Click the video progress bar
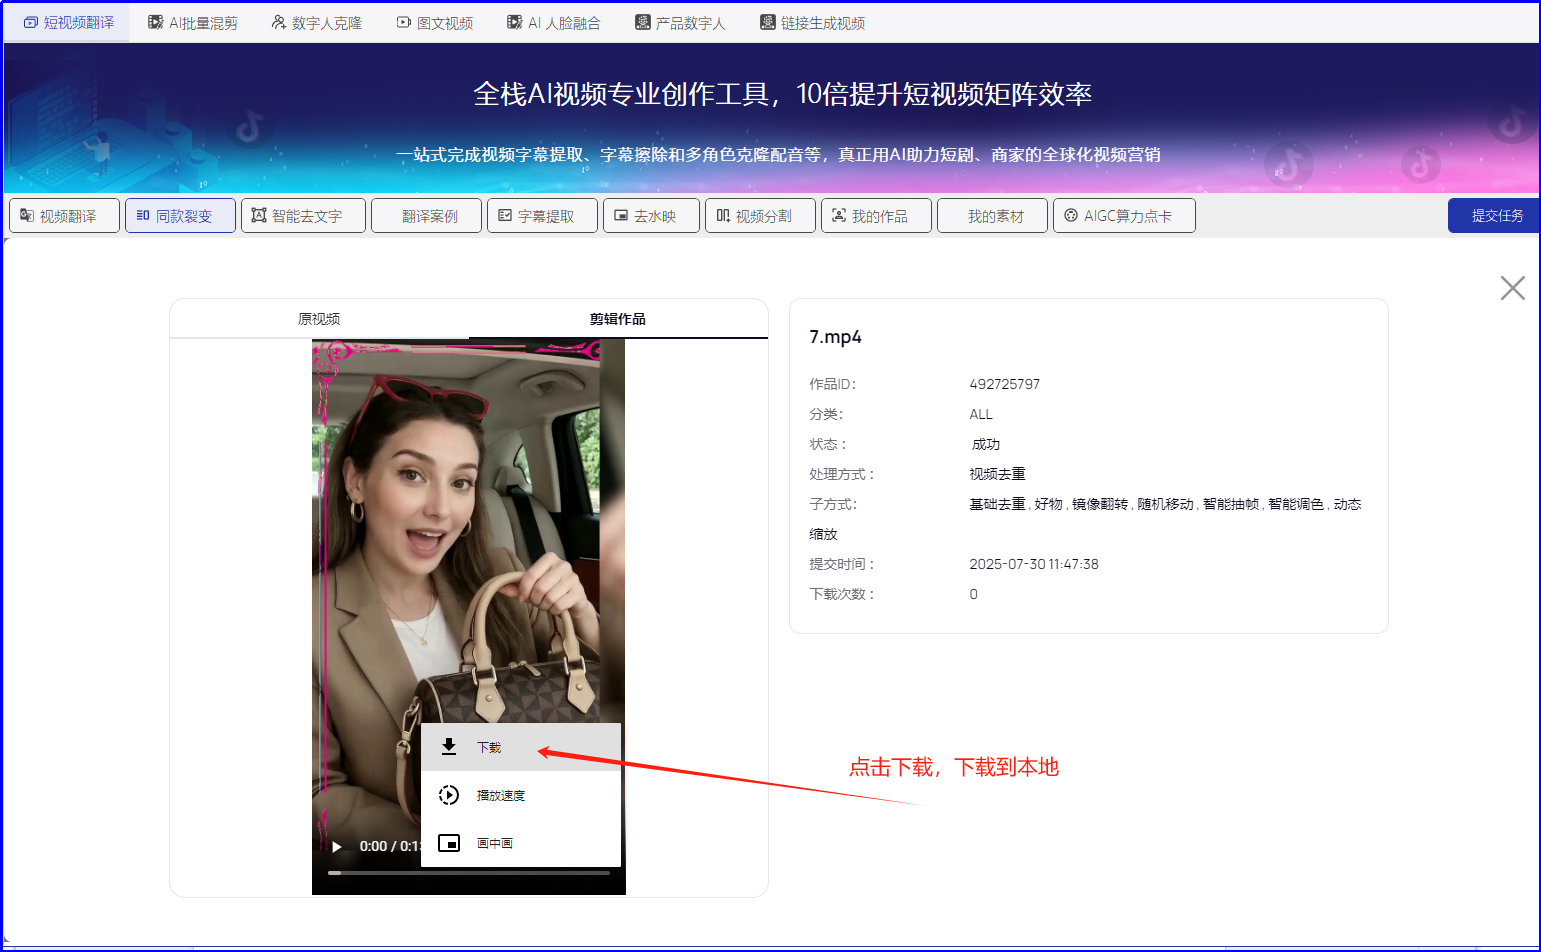Viewport: 1541px width, 952px height. 469,873
